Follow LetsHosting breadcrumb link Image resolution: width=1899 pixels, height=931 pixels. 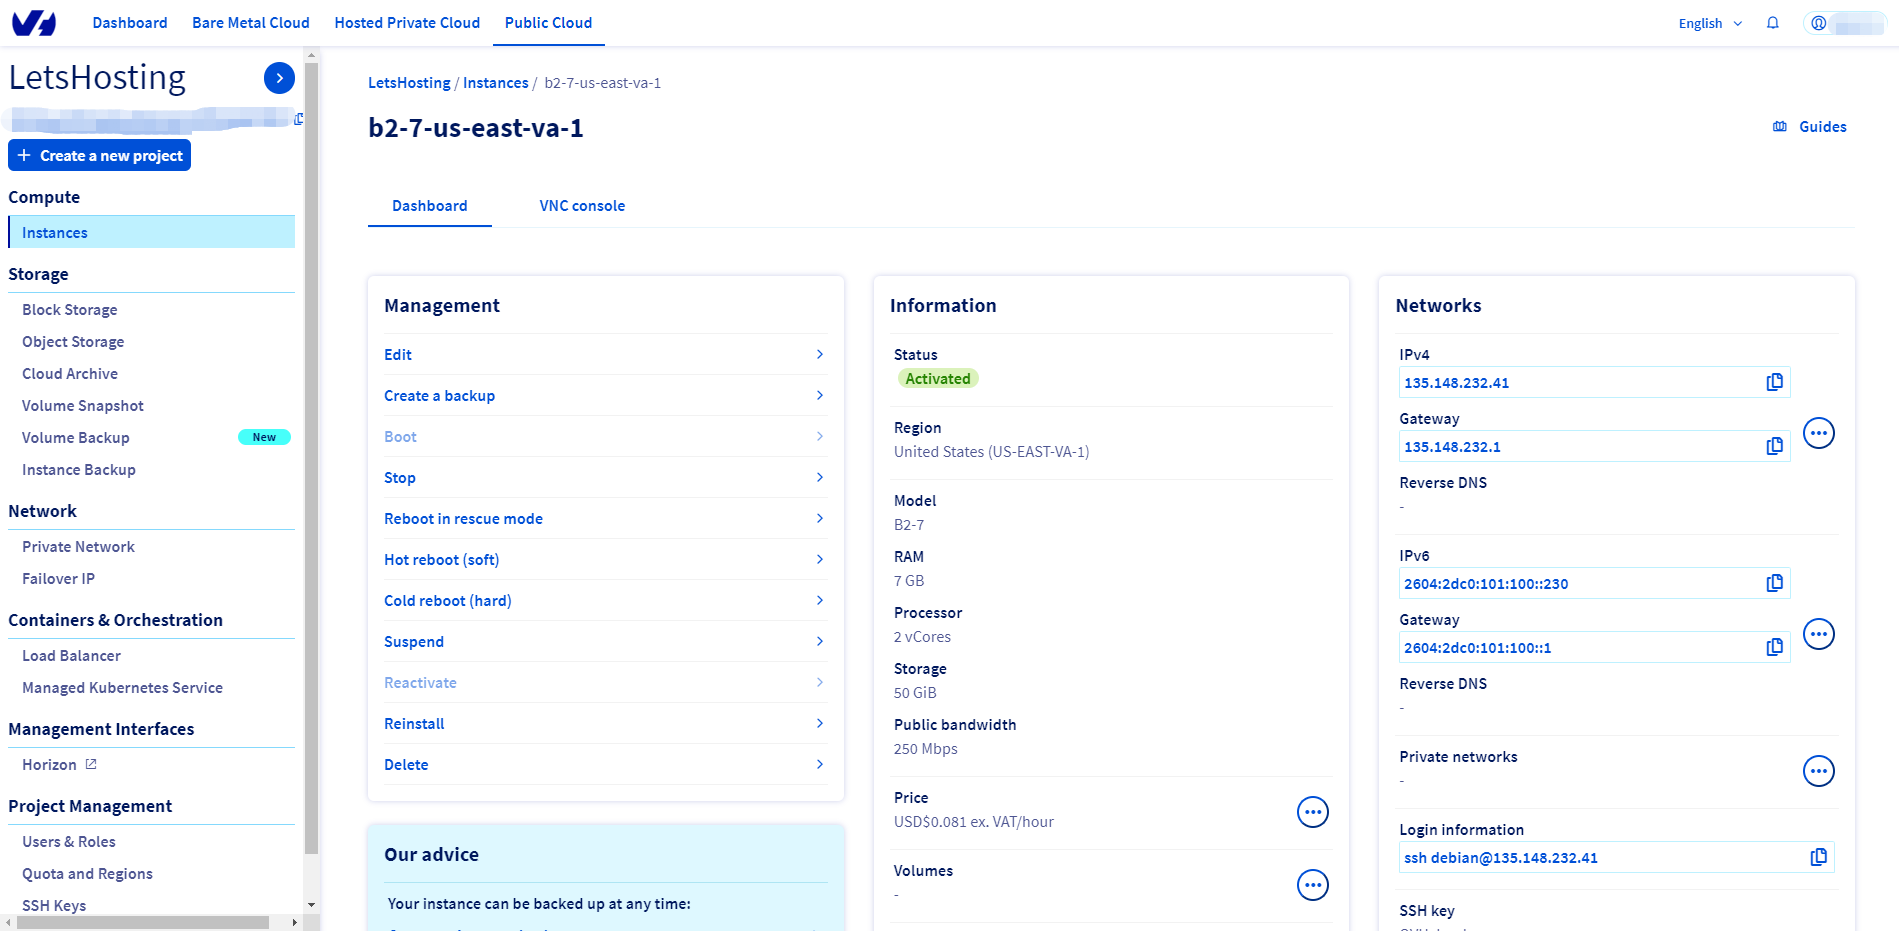[409, 83]
